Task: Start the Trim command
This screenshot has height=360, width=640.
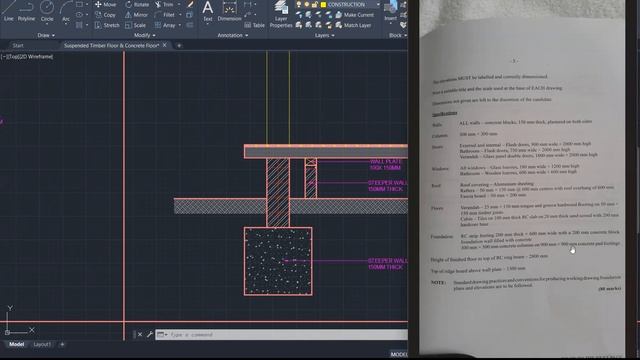Action: pyautogui.click(x=164, y=4)
